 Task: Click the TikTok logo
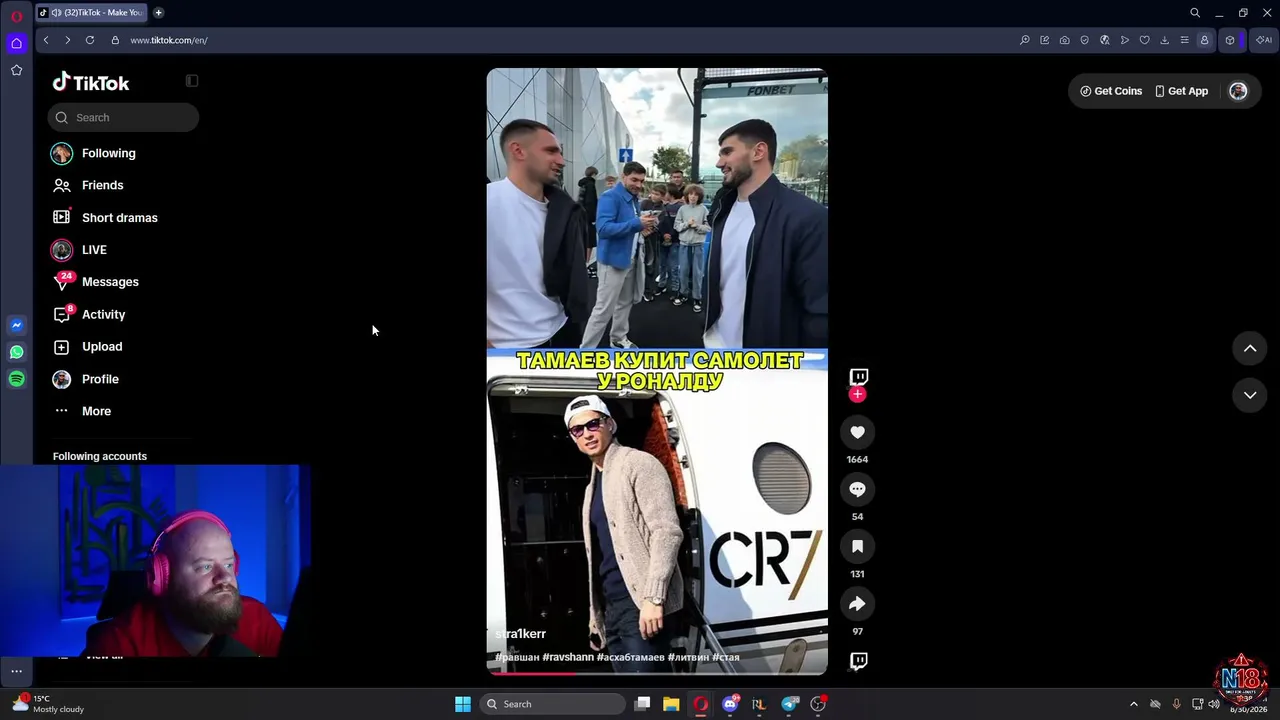[x=91, y=82]
